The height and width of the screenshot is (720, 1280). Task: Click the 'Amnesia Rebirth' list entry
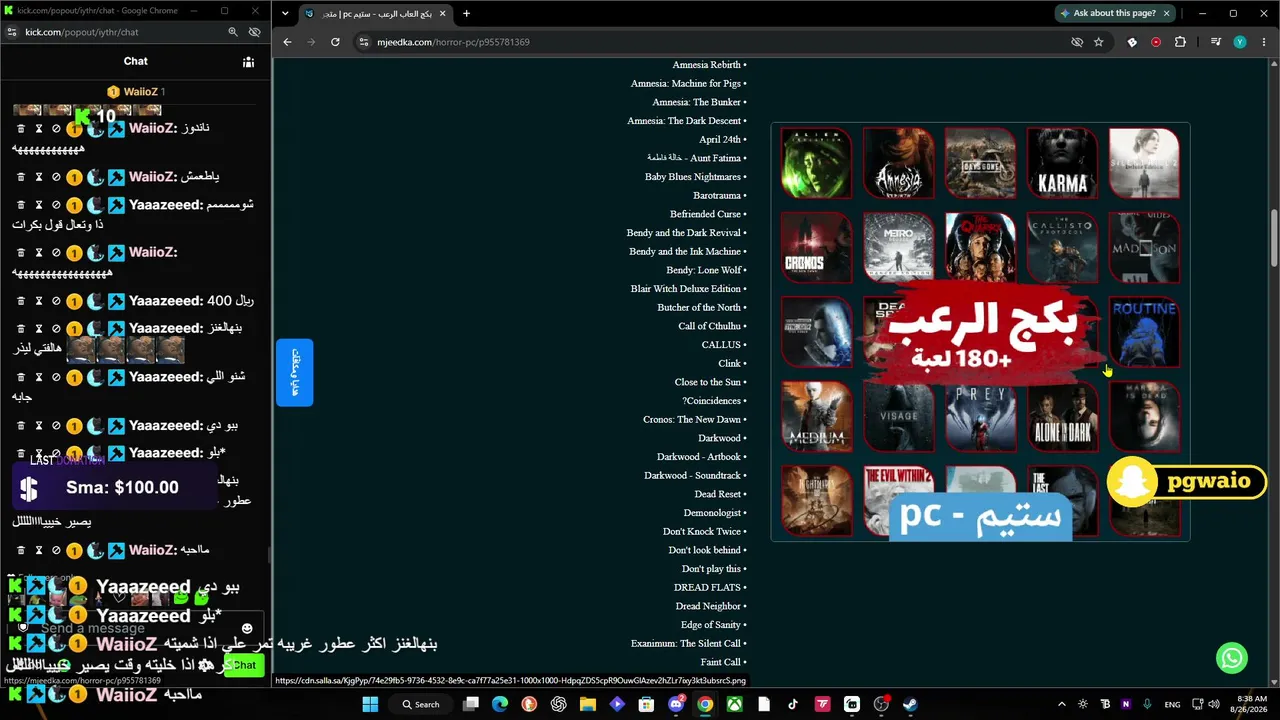(706, 65)
